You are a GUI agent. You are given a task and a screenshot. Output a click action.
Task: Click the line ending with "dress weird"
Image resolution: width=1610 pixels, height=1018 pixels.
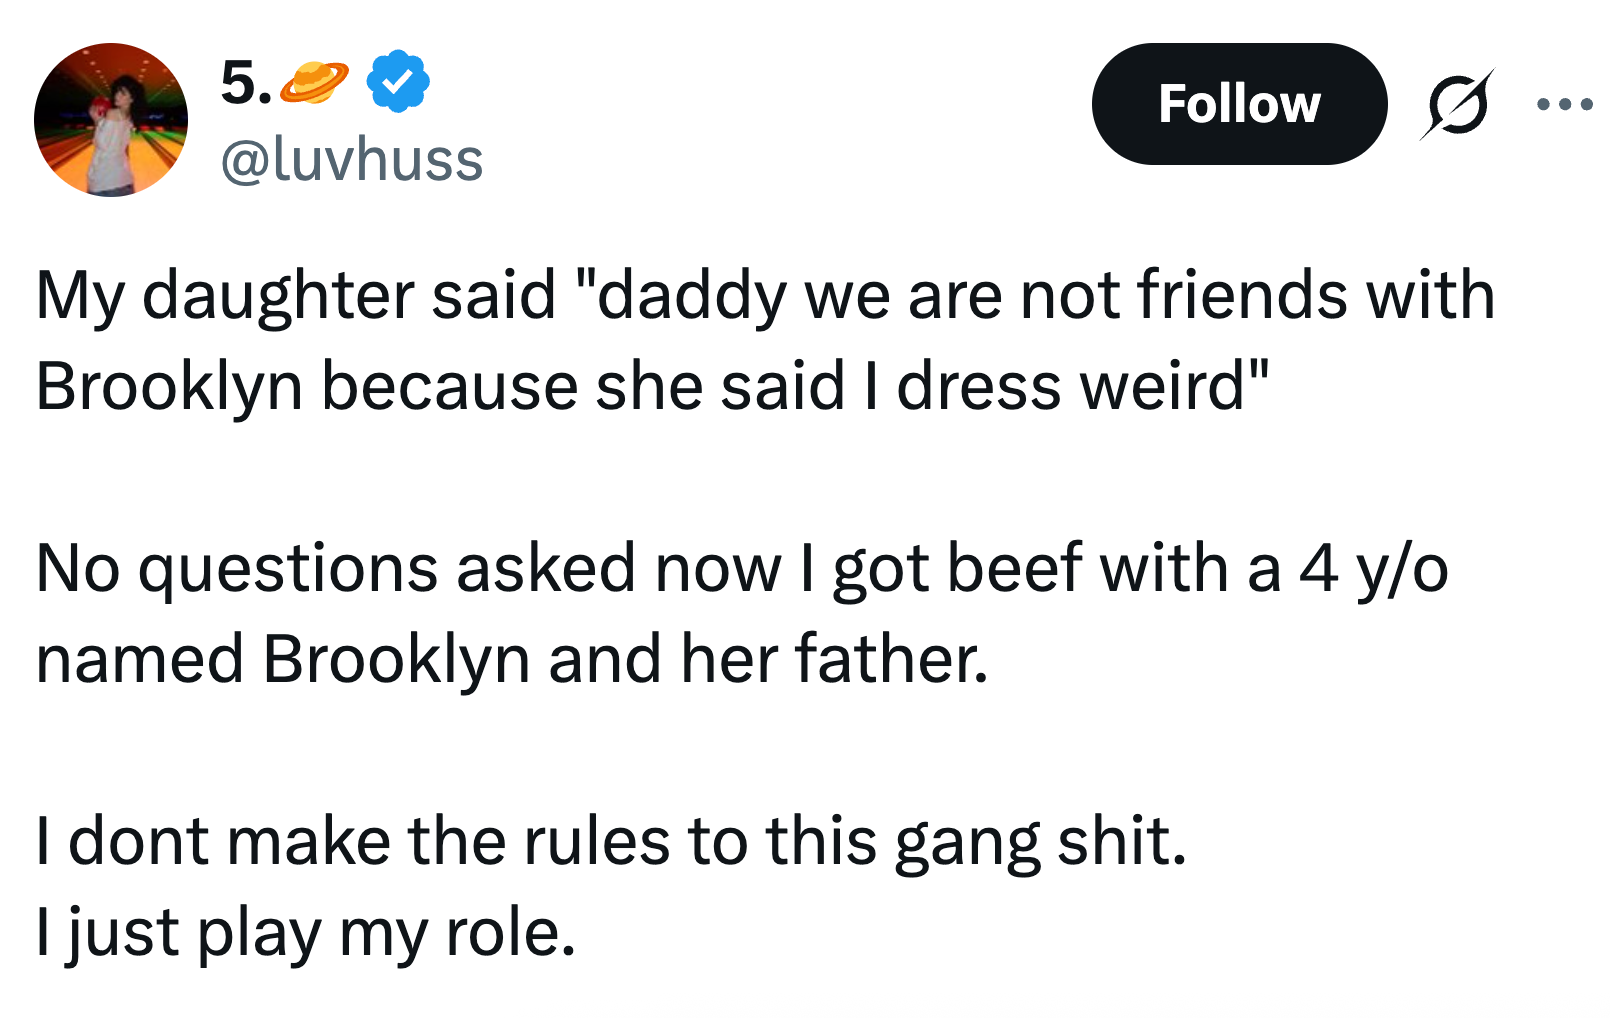[x=652, y=387]
